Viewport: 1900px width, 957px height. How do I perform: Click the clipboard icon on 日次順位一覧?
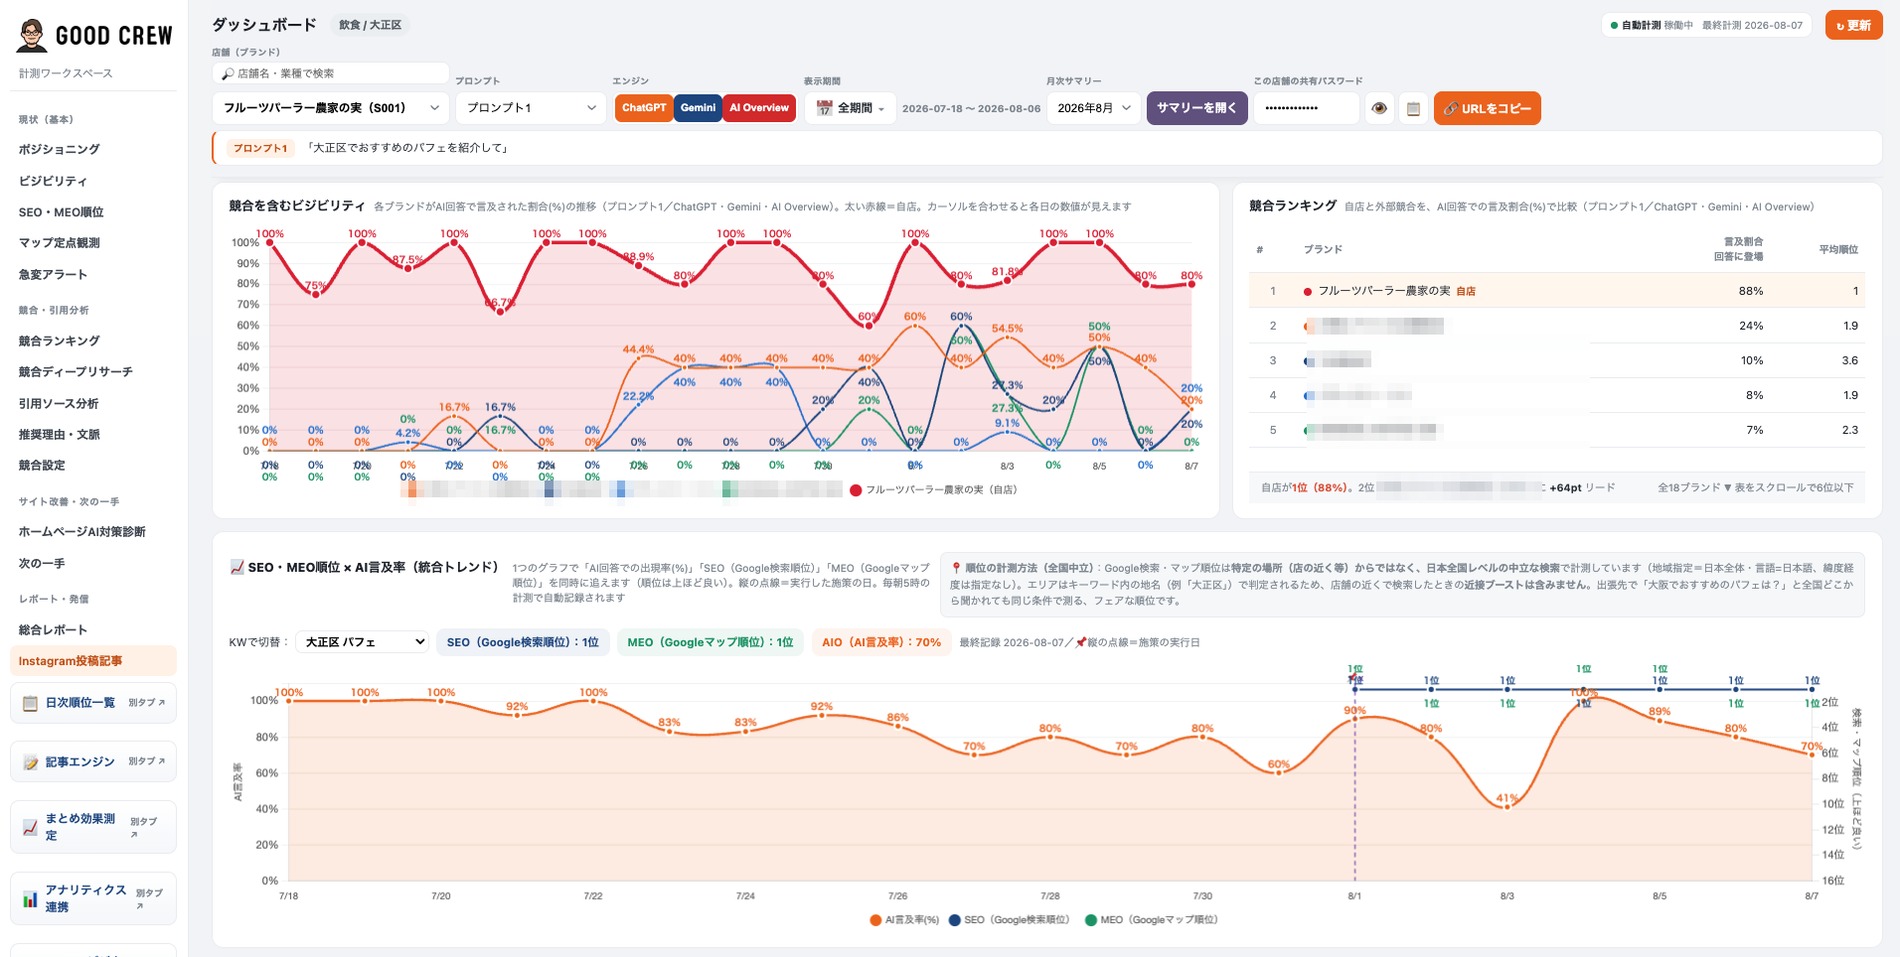(30, 703)
